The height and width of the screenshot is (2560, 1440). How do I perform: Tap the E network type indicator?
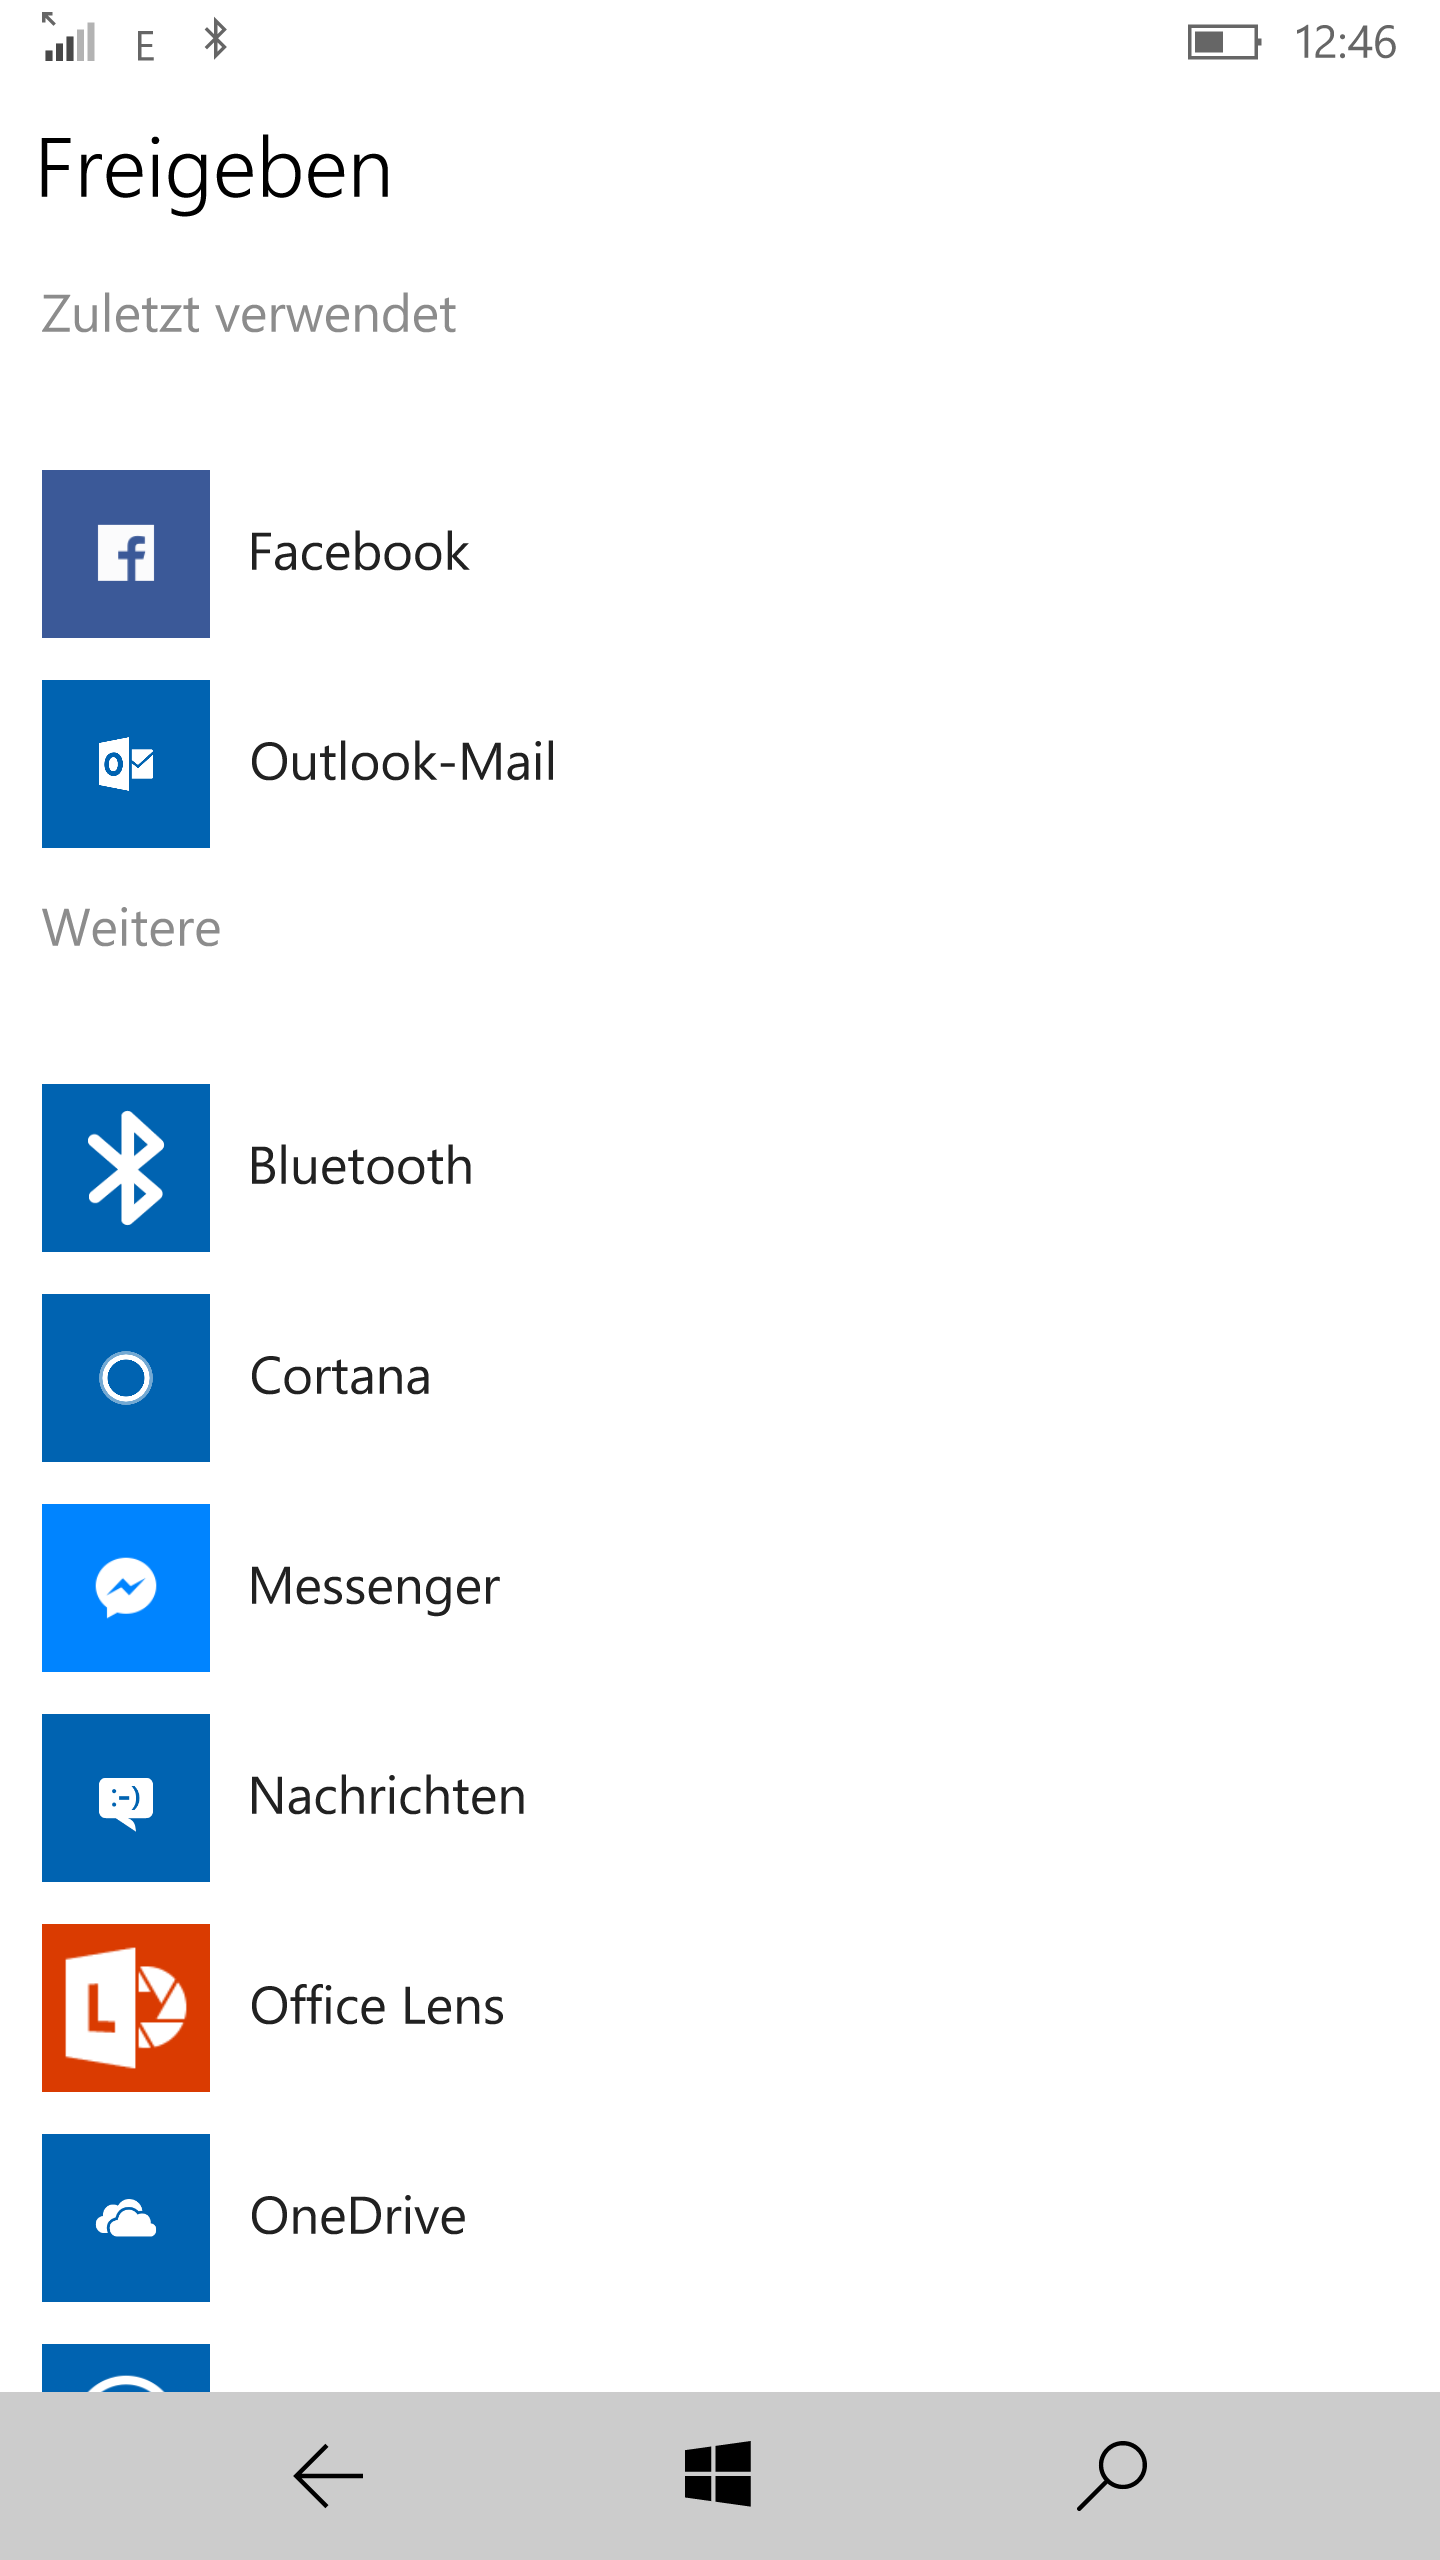point(145,46)
